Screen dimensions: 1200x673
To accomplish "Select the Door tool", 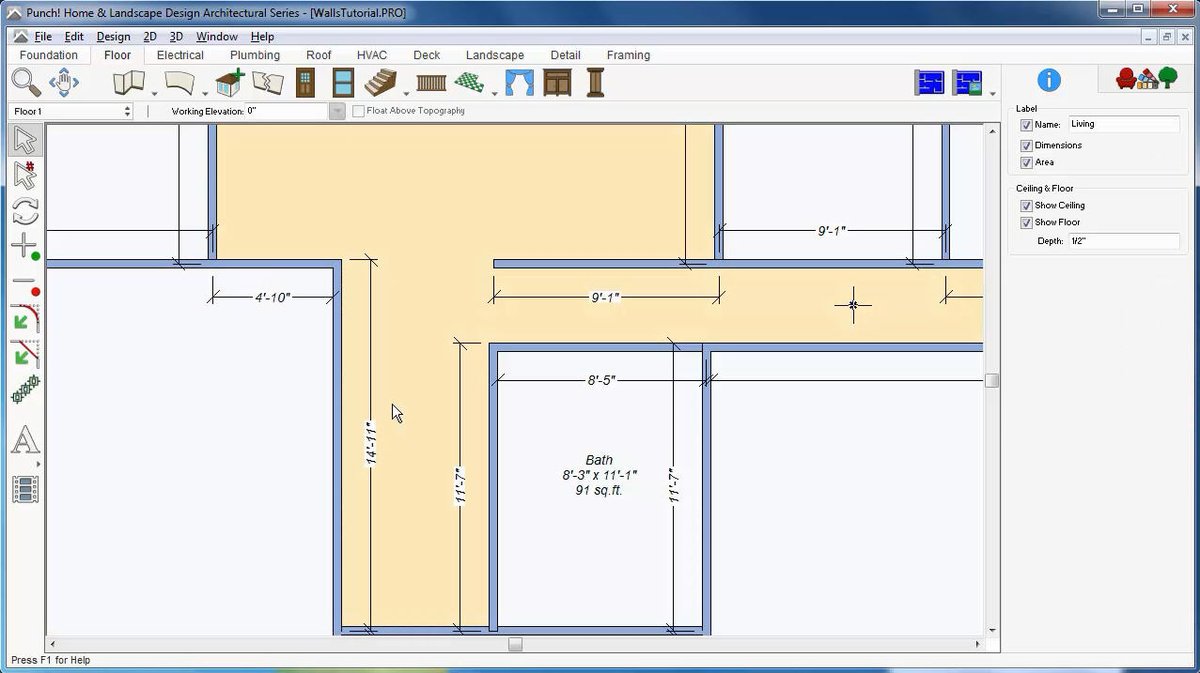I will tap(305, 82).
